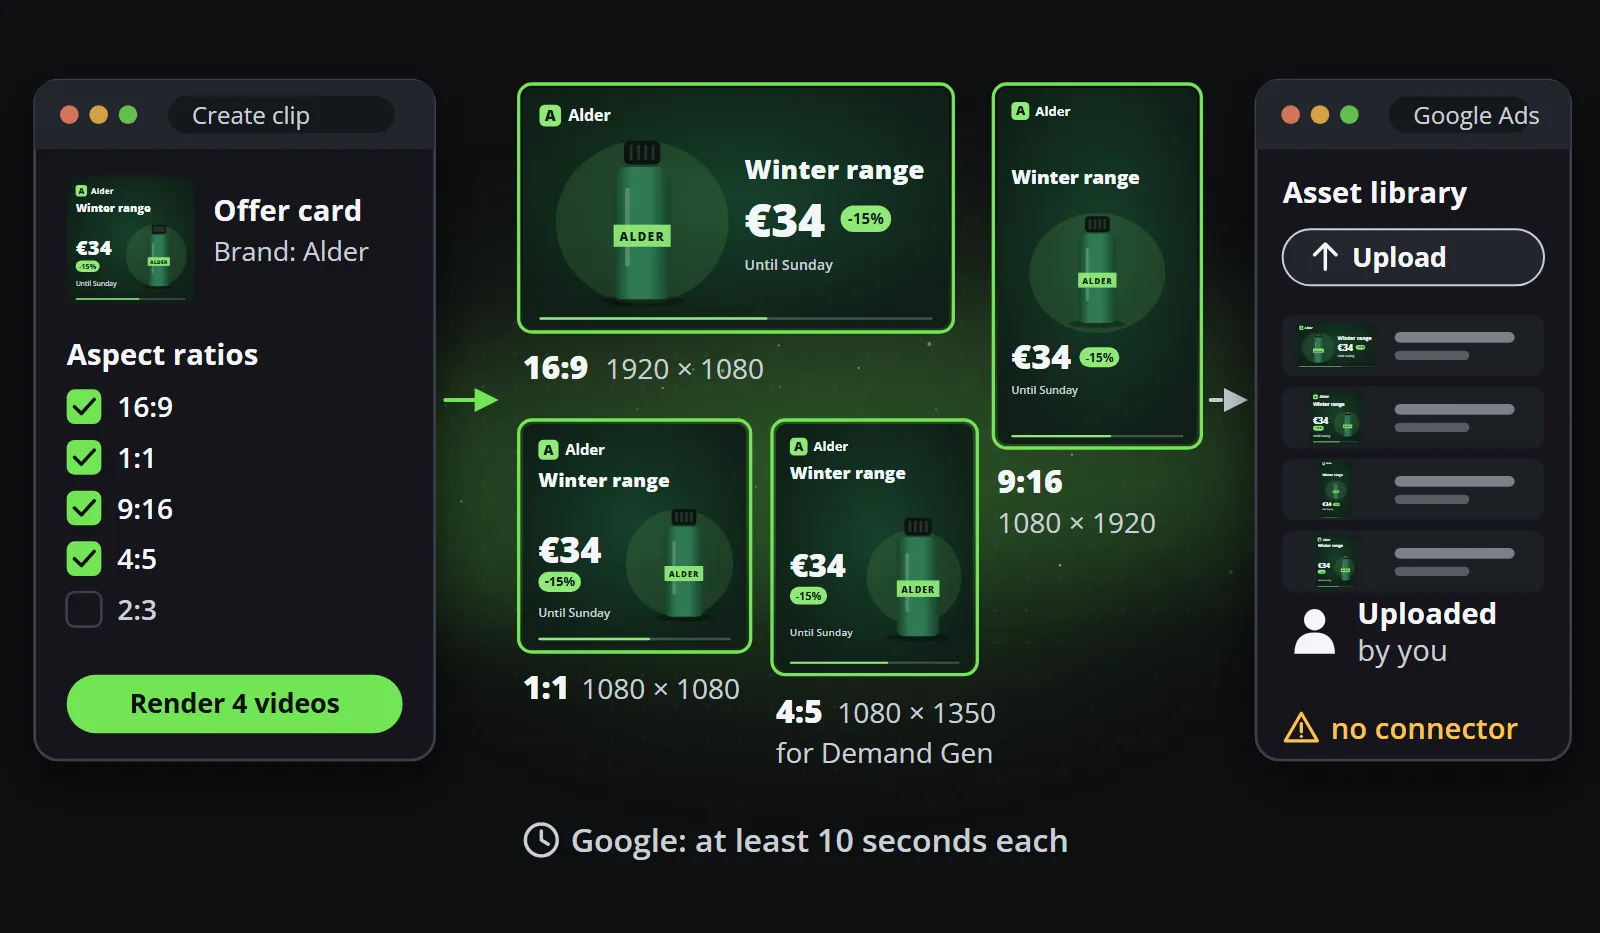Select the 16:9 1920 × 1080 preview card
This screenshot has height=933, width=1600.
coord(735,208)
